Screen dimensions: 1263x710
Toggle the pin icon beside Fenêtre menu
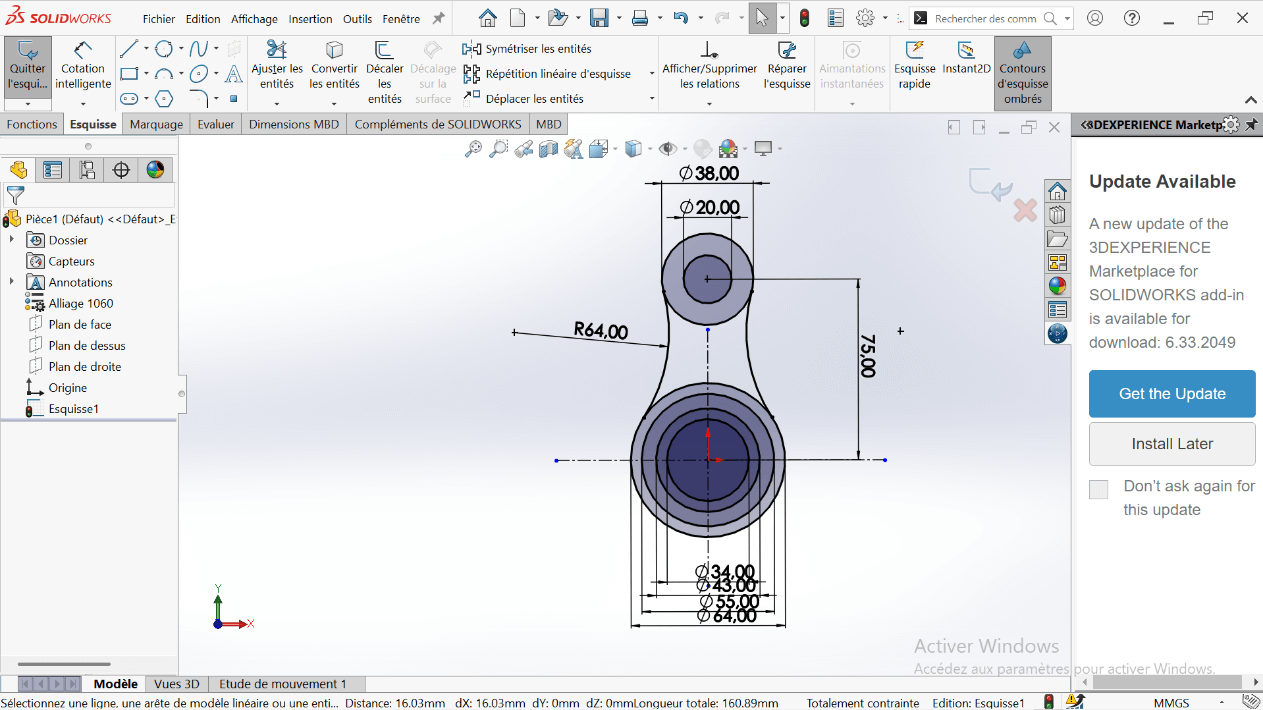pos(438,19)
